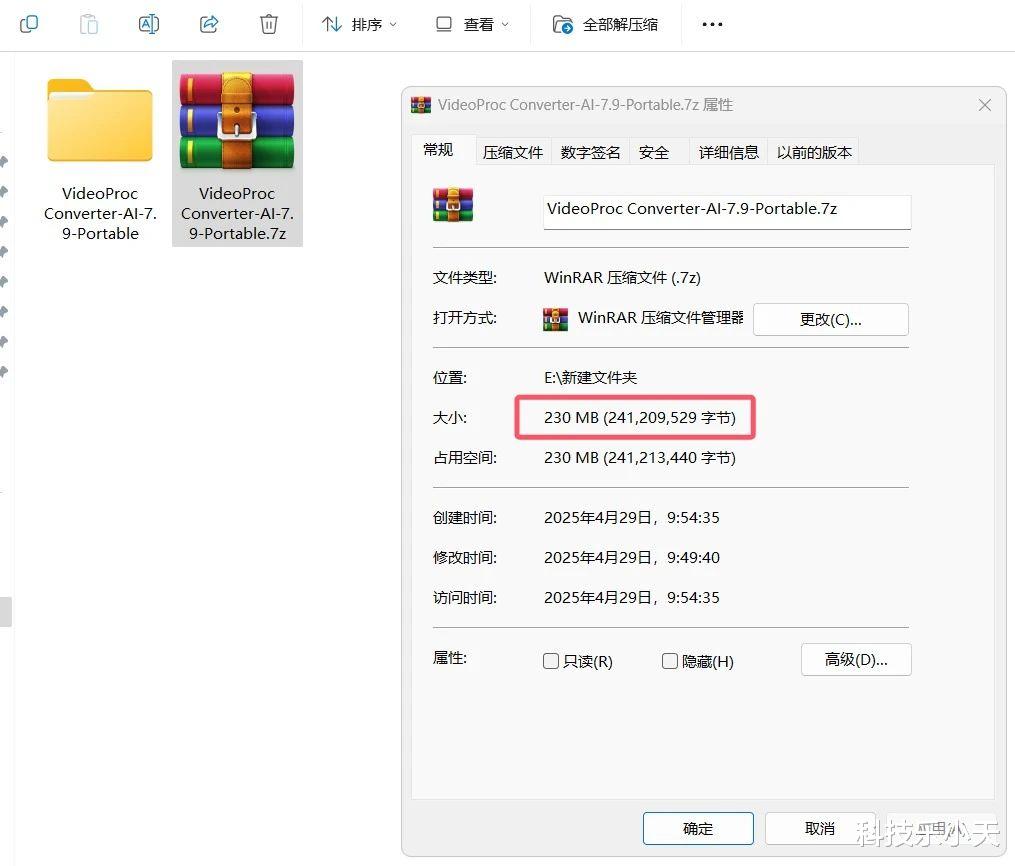Click the WinRAR 压缩文件 (.7z) file type text
The width and height of the screenshot is (1015, 866).
point(622,278)
